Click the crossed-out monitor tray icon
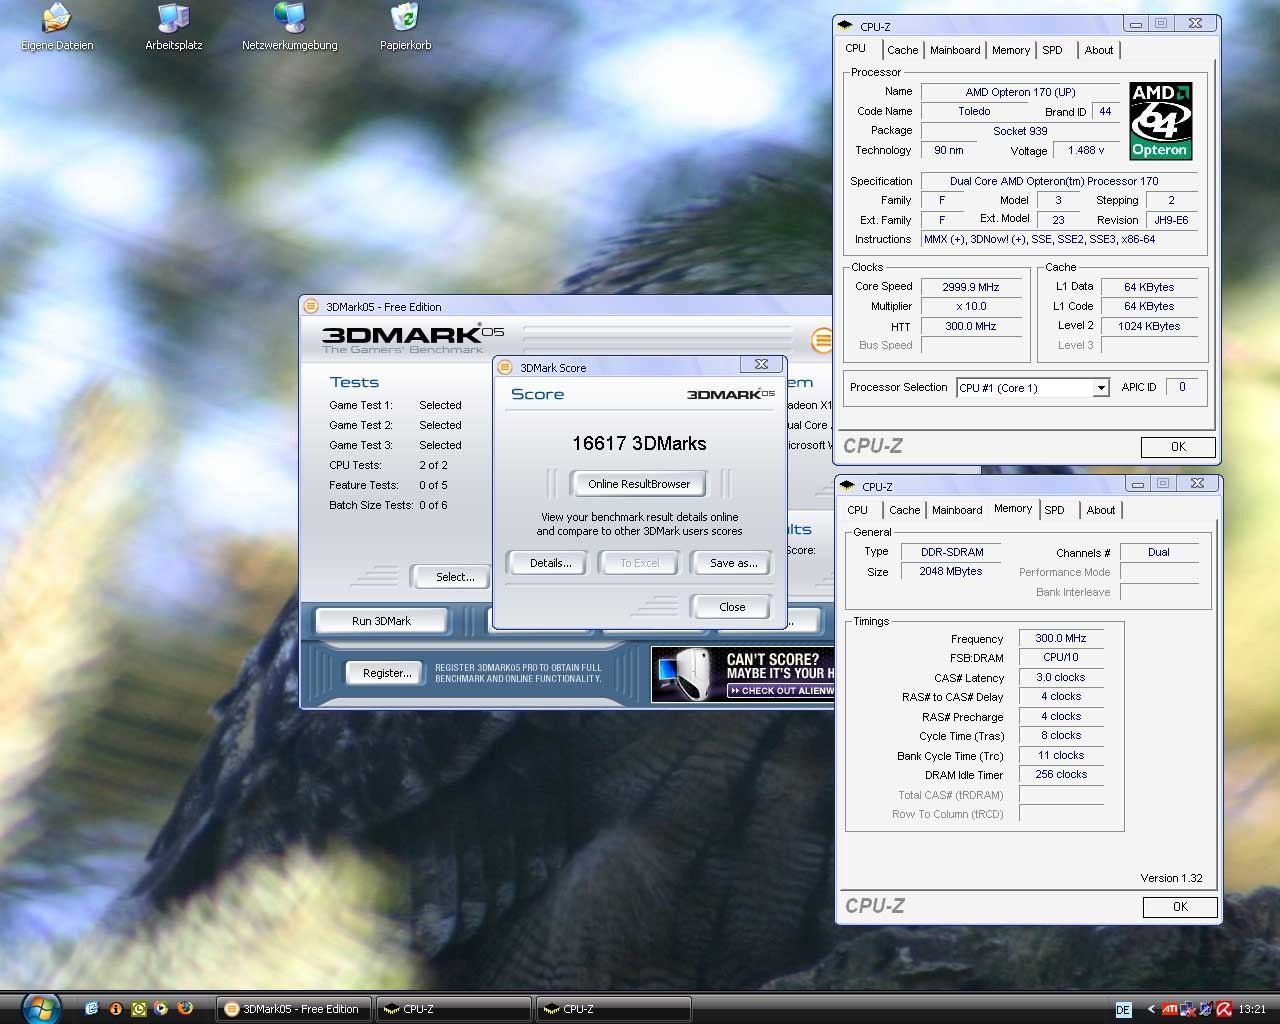 tap(1206, 1009)
